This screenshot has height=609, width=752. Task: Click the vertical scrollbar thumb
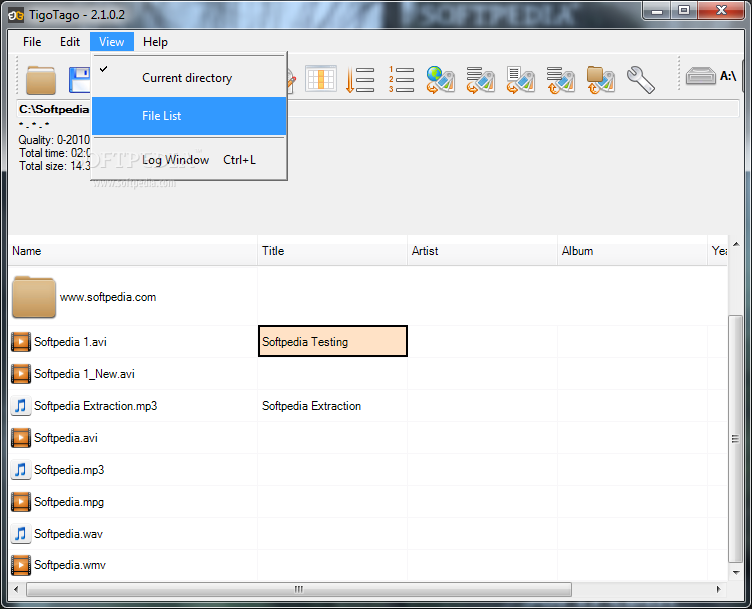click(x=735, y=438)
